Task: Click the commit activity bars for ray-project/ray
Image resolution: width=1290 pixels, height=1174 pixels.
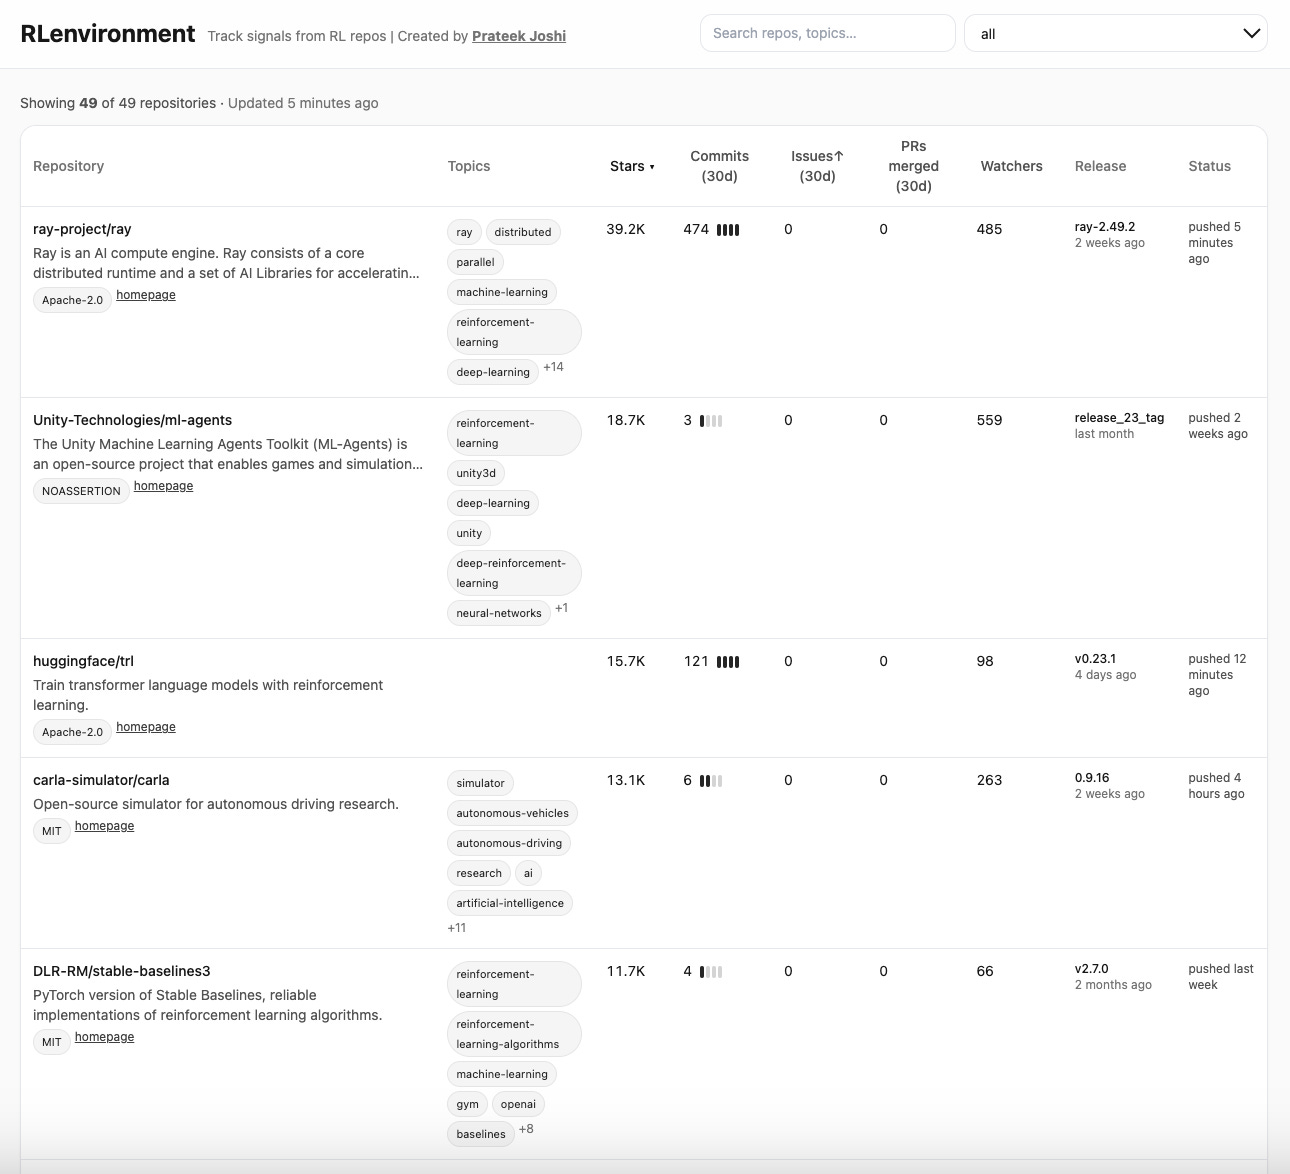Action: [x=728, y=230]
